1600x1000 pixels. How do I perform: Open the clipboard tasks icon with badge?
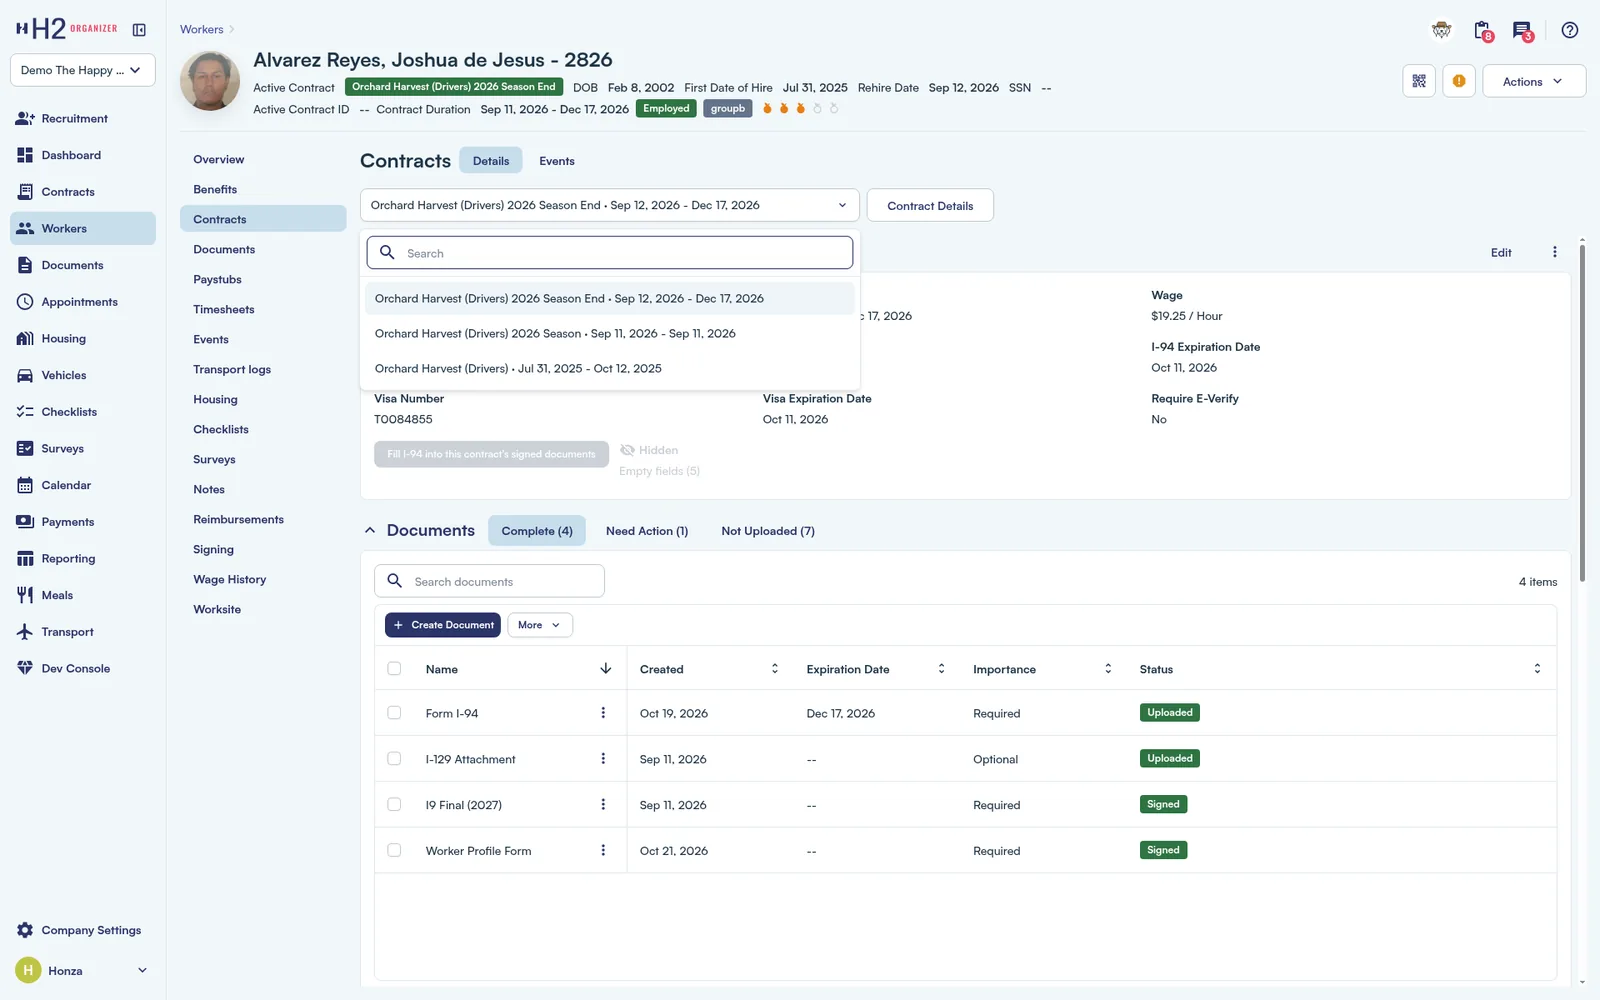[x=1483, y=31]
